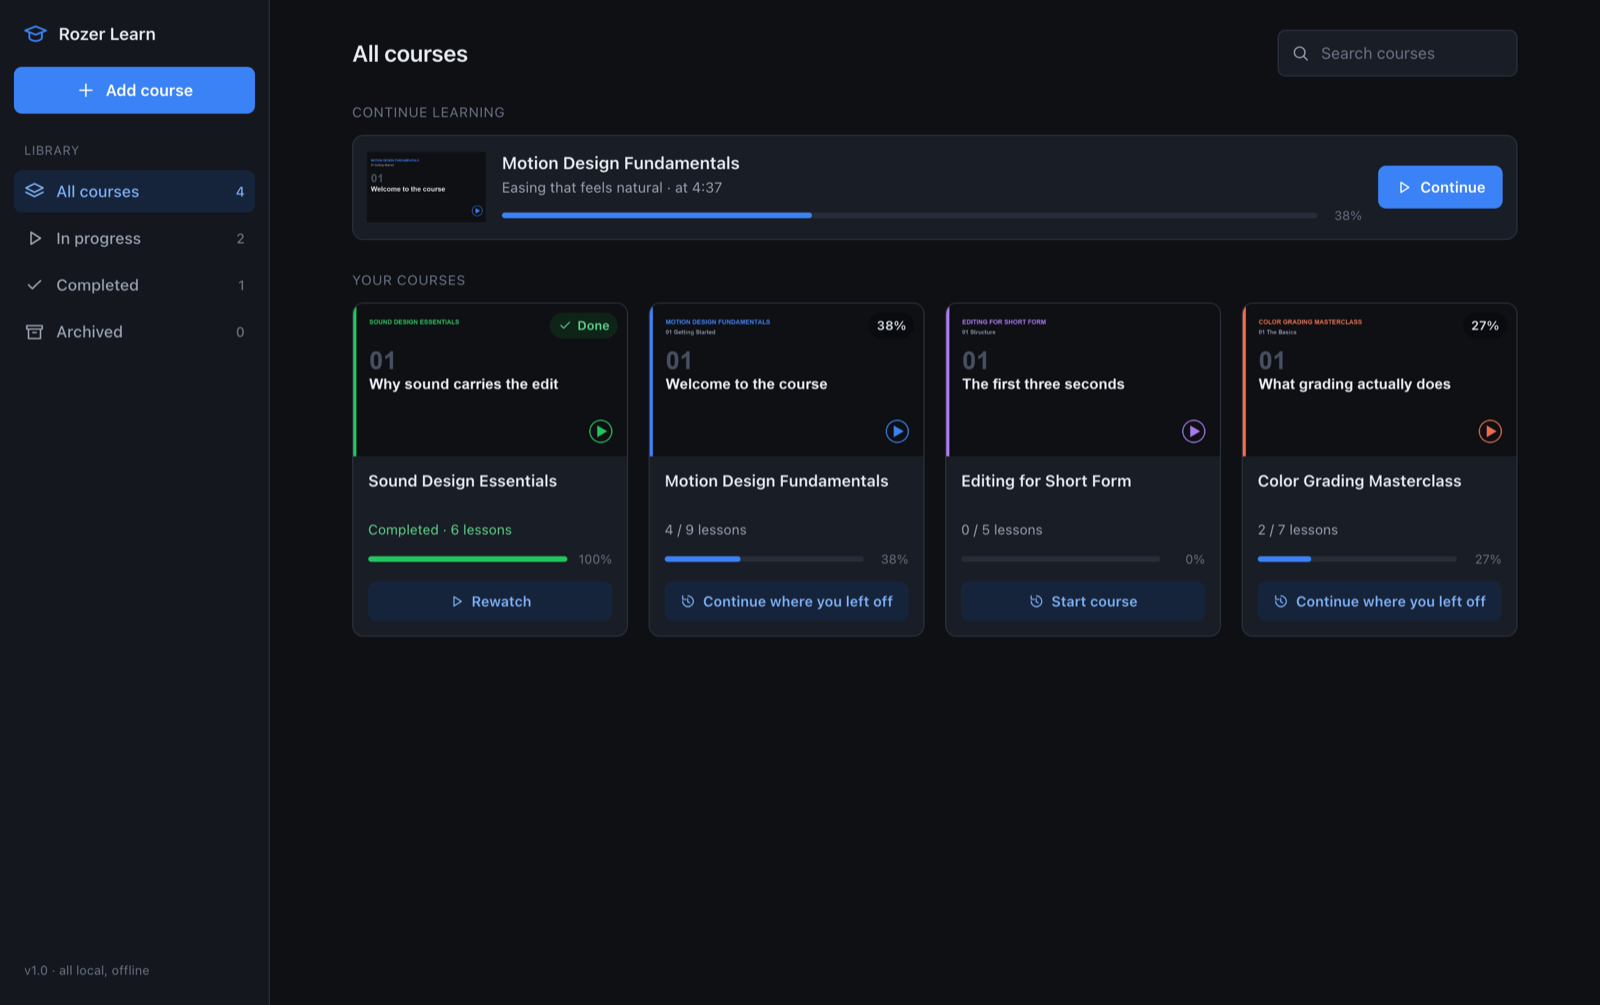The image size is (1600, 1005).
Task: Click the Done badge on Sound Design Essentials
Action: (x=584, y=325)
